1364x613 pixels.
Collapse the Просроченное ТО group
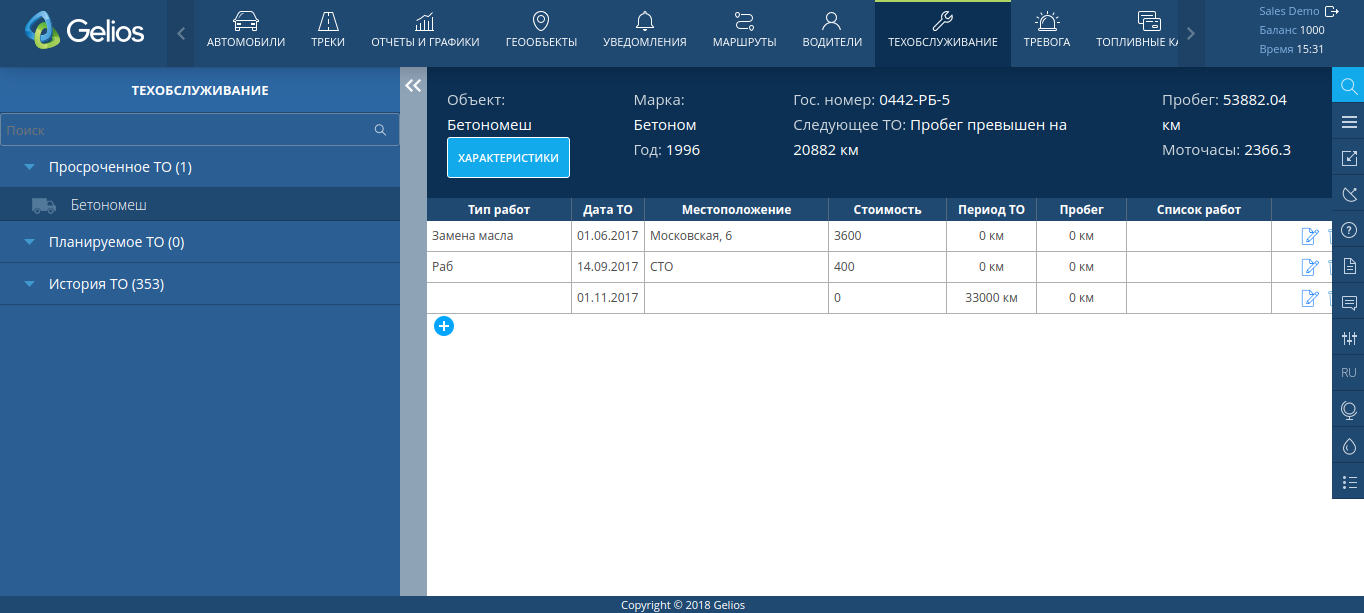(x=30, y=167)
